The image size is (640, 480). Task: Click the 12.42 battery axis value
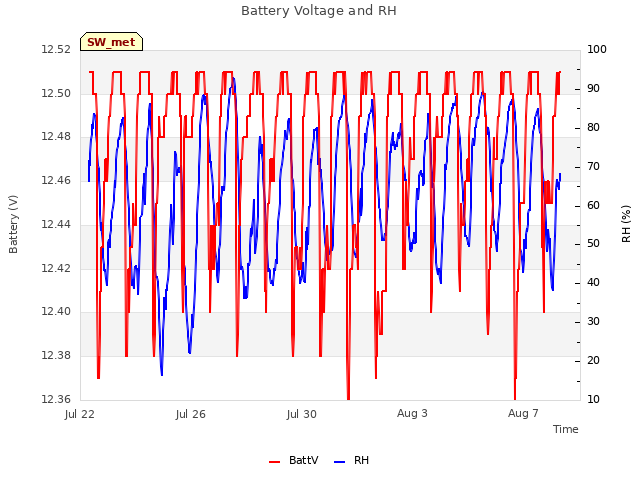(x=56, y=268)
